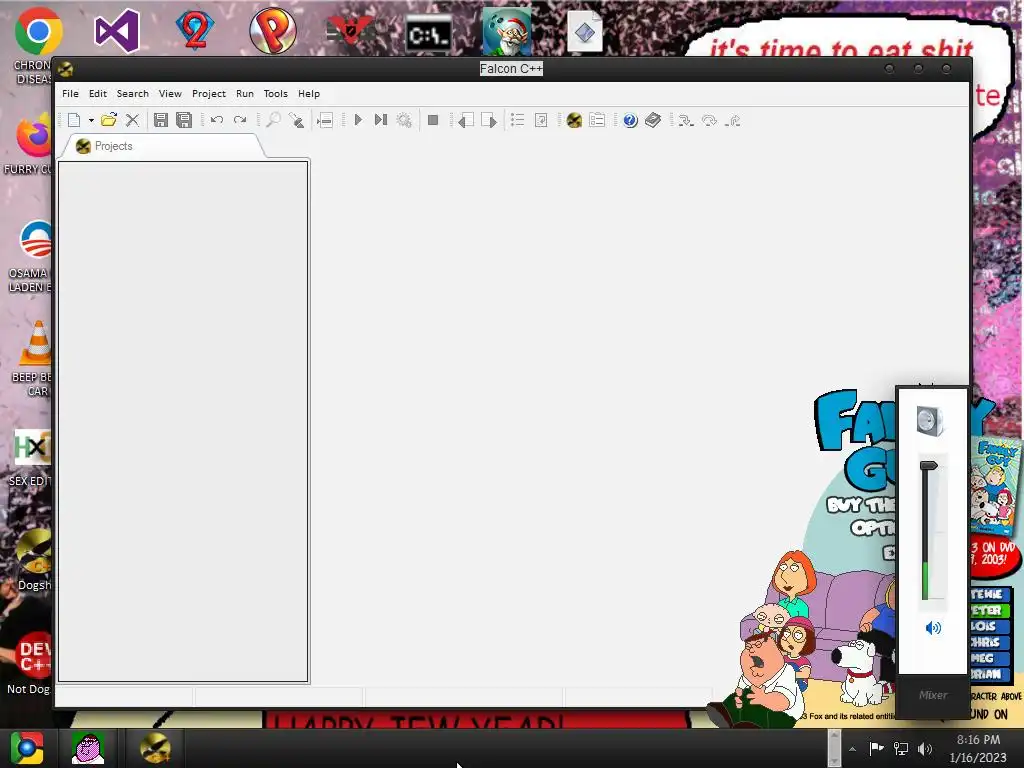Open the File menu

[71, 93]
